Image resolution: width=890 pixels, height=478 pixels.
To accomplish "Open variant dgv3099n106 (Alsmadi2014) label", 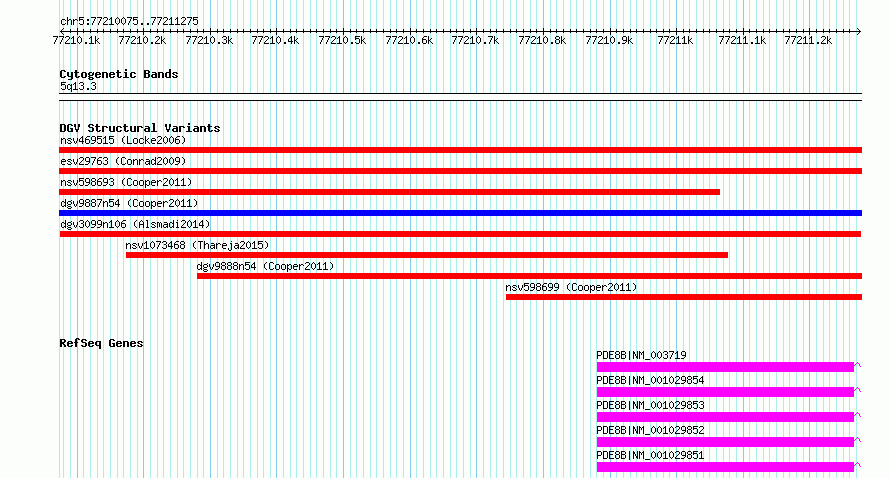I will (x=135, y=224).
